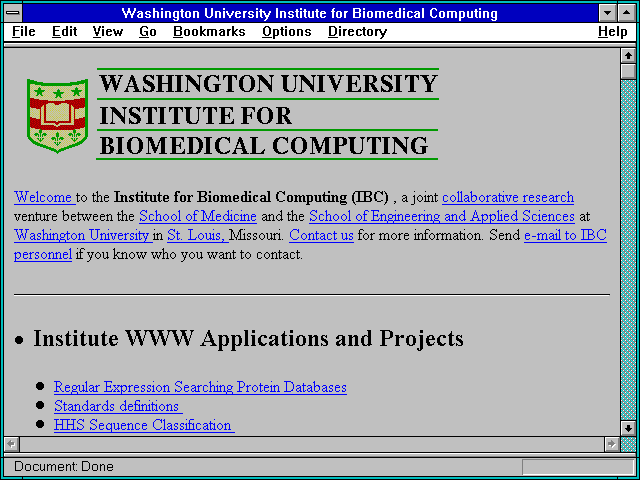Image resolution: width=640 pixels, height=480 pixels.
Task: Open the Directory menu
Action: (x=357, y=32)
